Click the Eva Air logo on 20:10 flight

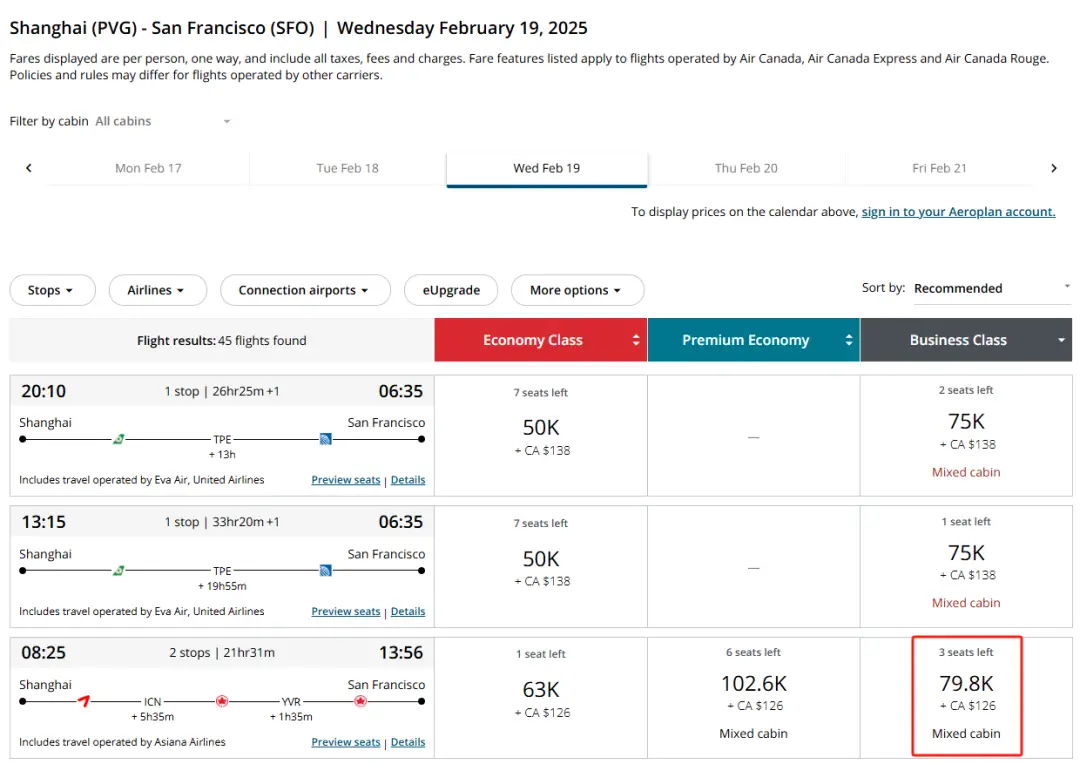pos(118,439)
